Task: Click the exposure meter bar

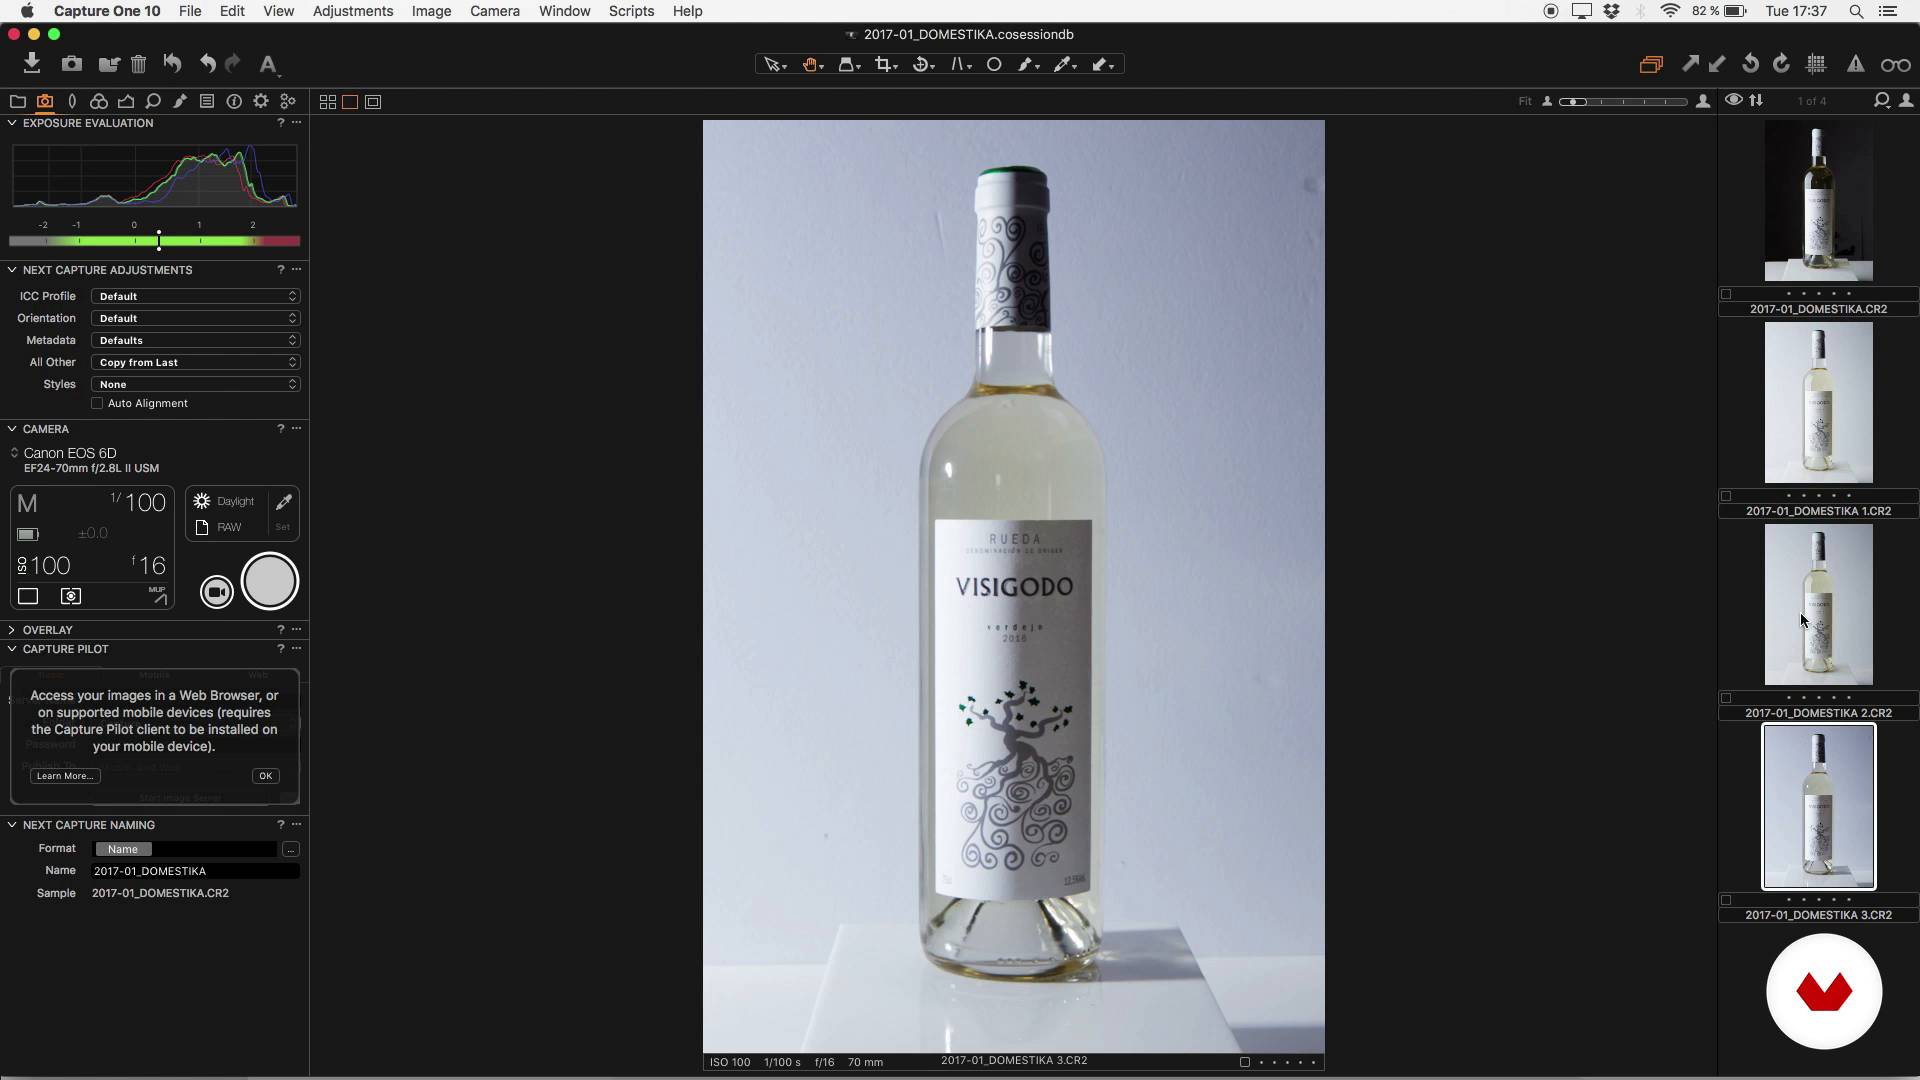Action: (x=155, y=241)
